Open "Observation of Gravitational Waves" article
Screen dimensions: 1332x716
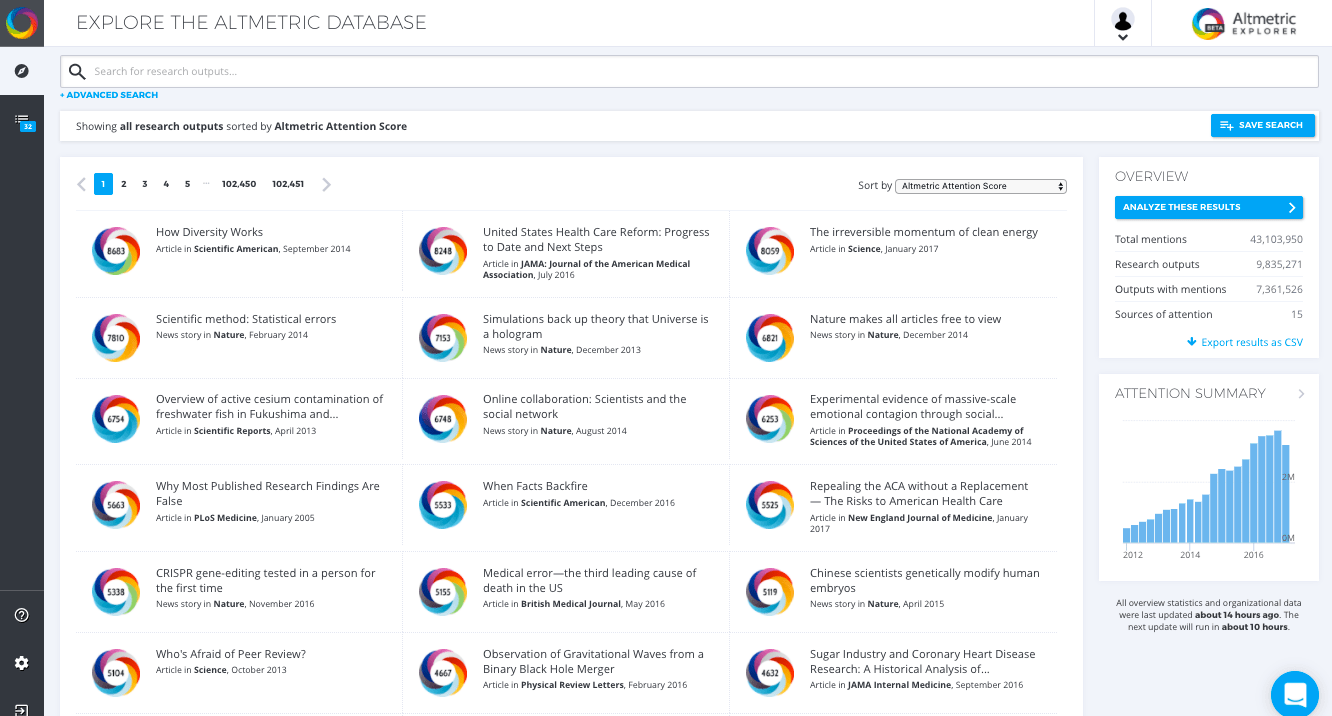(593, 662)
